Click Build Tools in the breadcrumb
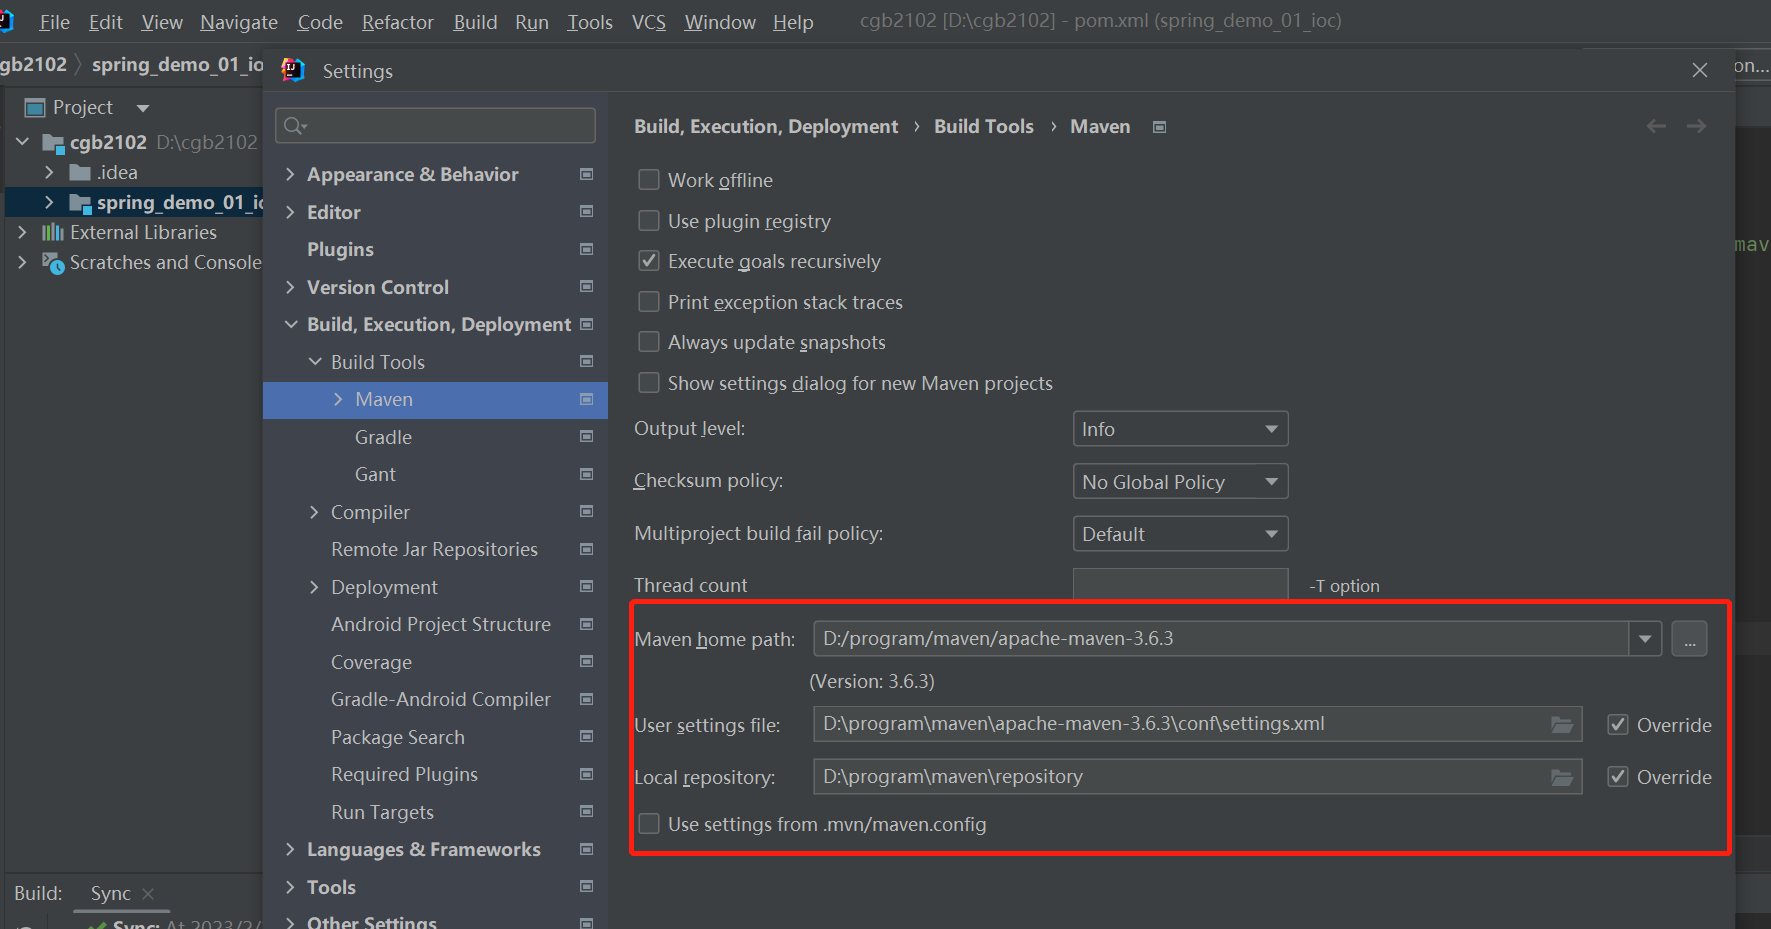 point(984,126)
